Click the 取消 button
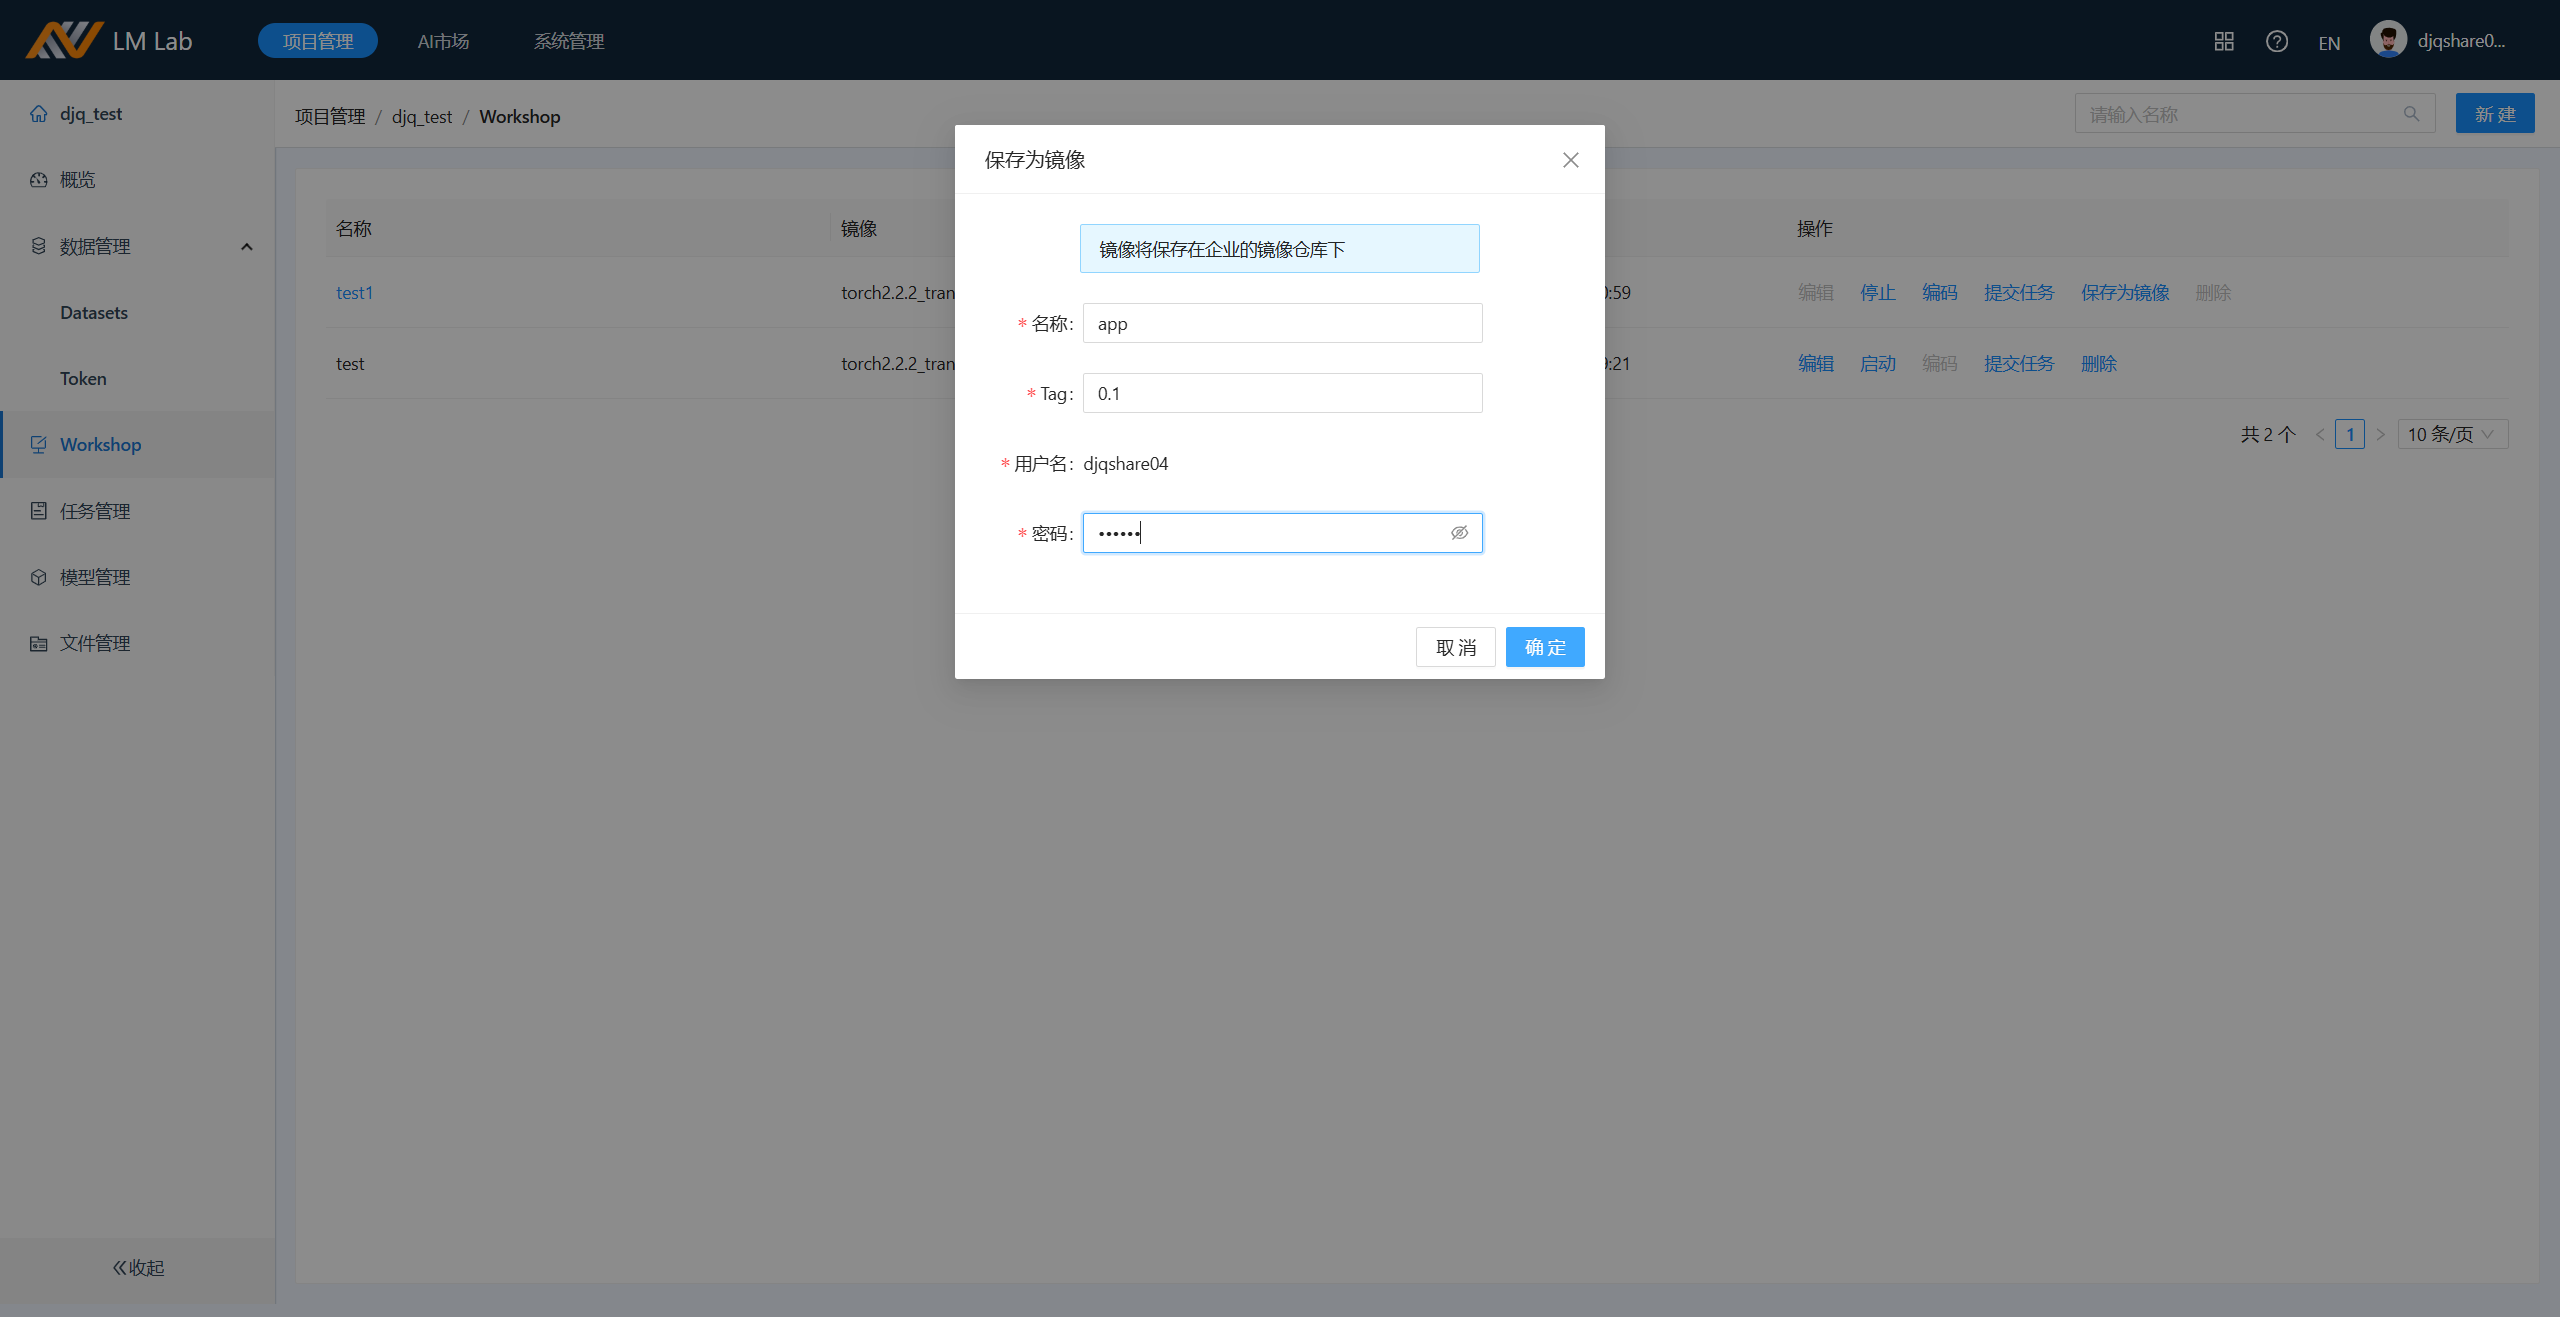The image size is (2560, 1317). [x=1455, y=647]
